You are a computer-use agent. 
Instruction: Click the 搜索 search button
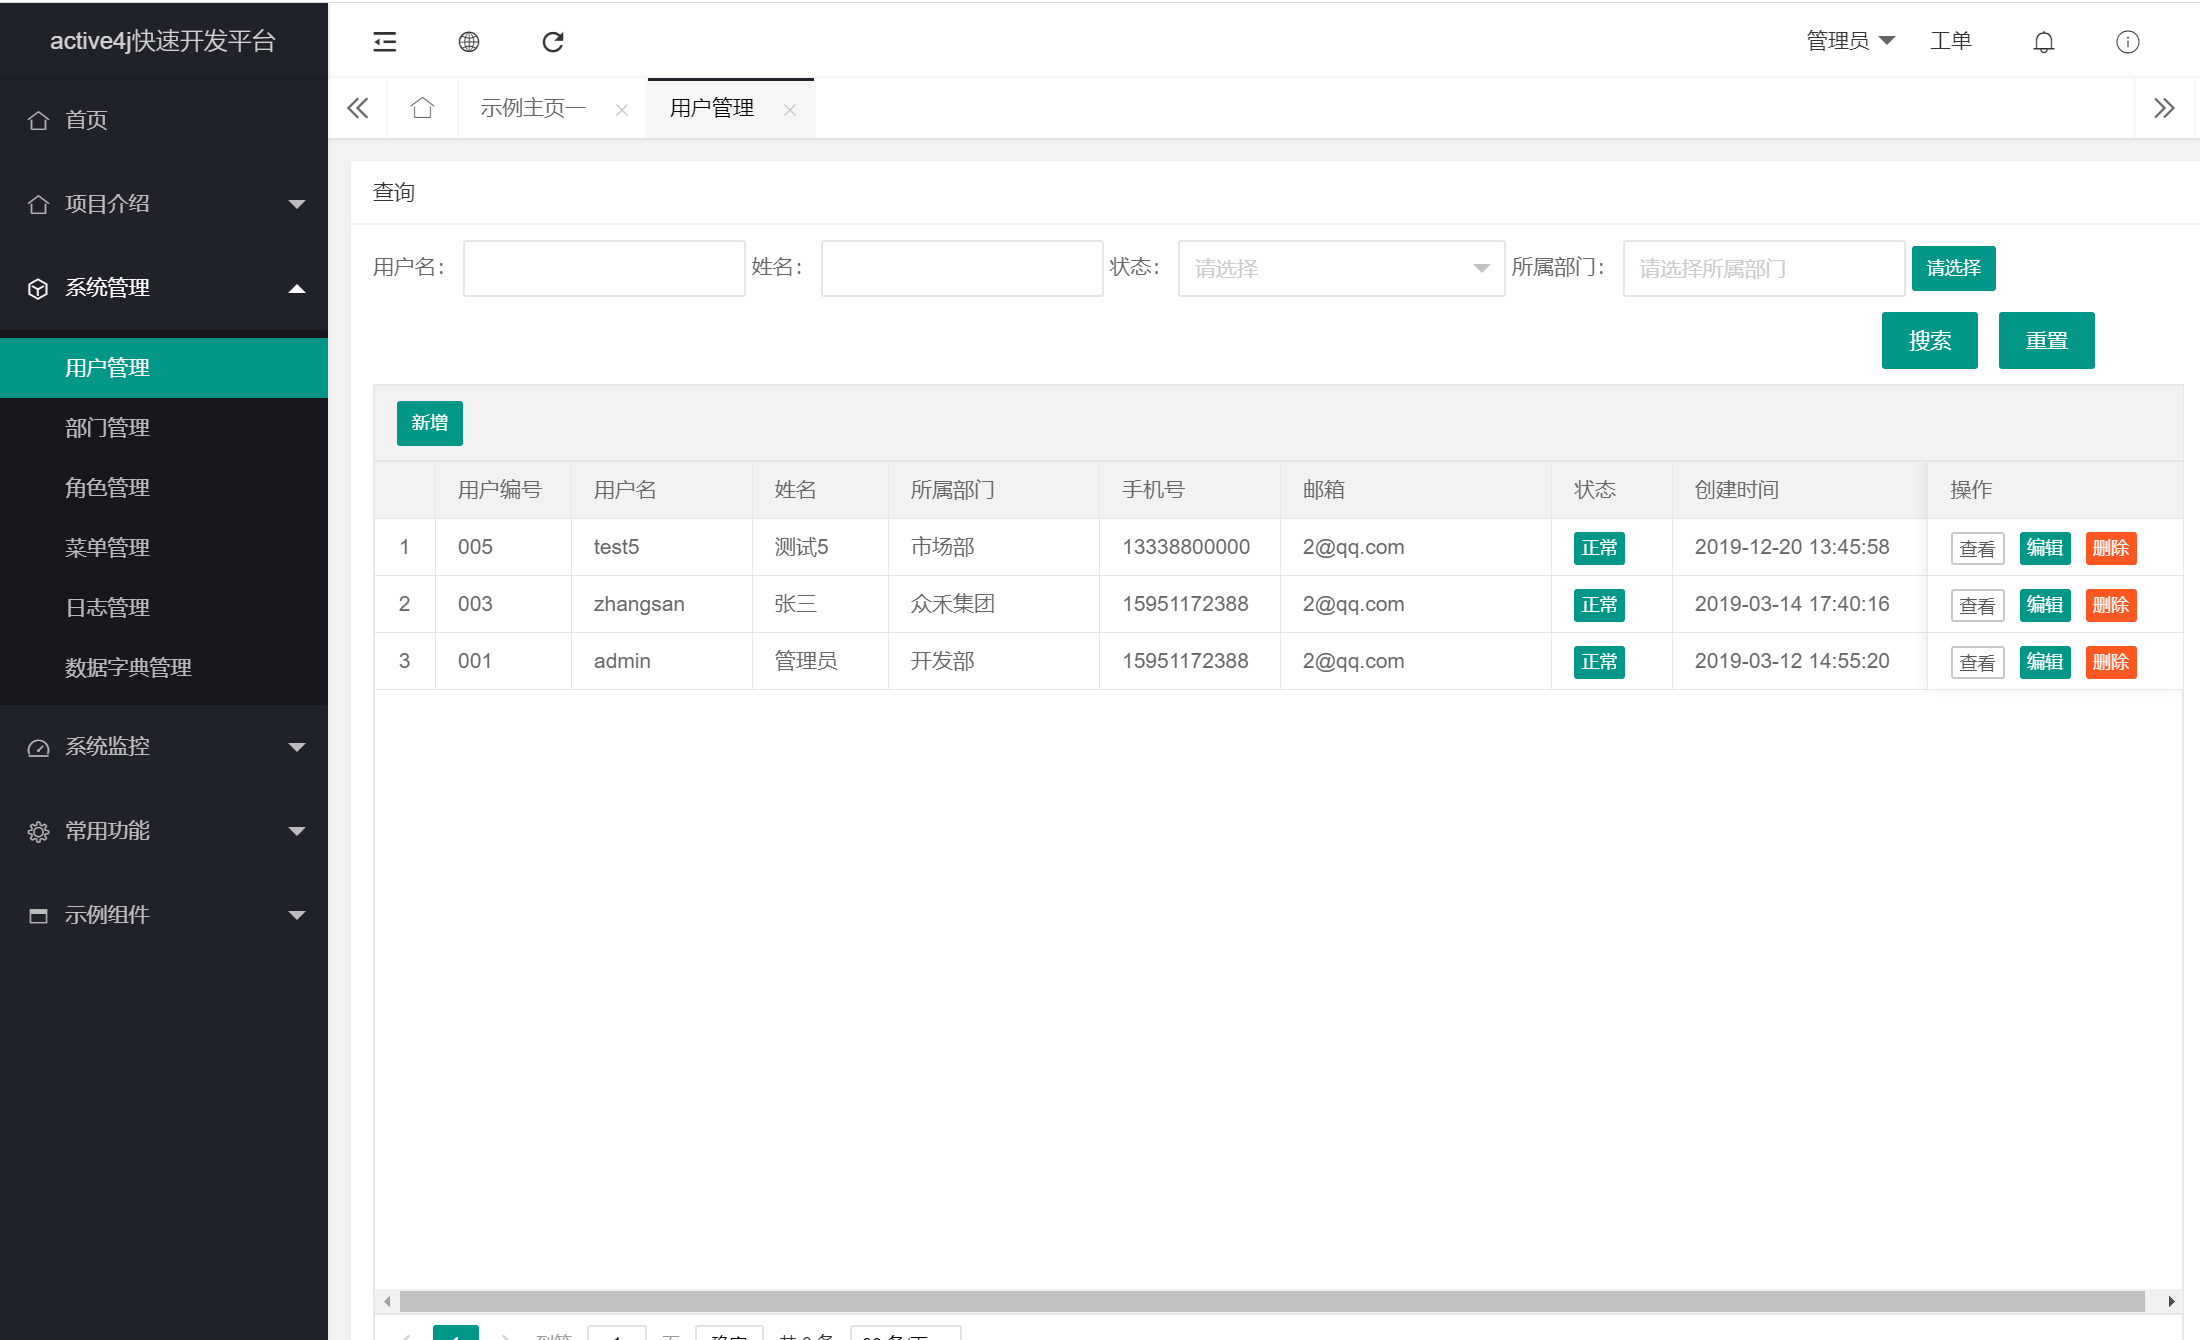pyautogui.click(x=1929, y=340)
